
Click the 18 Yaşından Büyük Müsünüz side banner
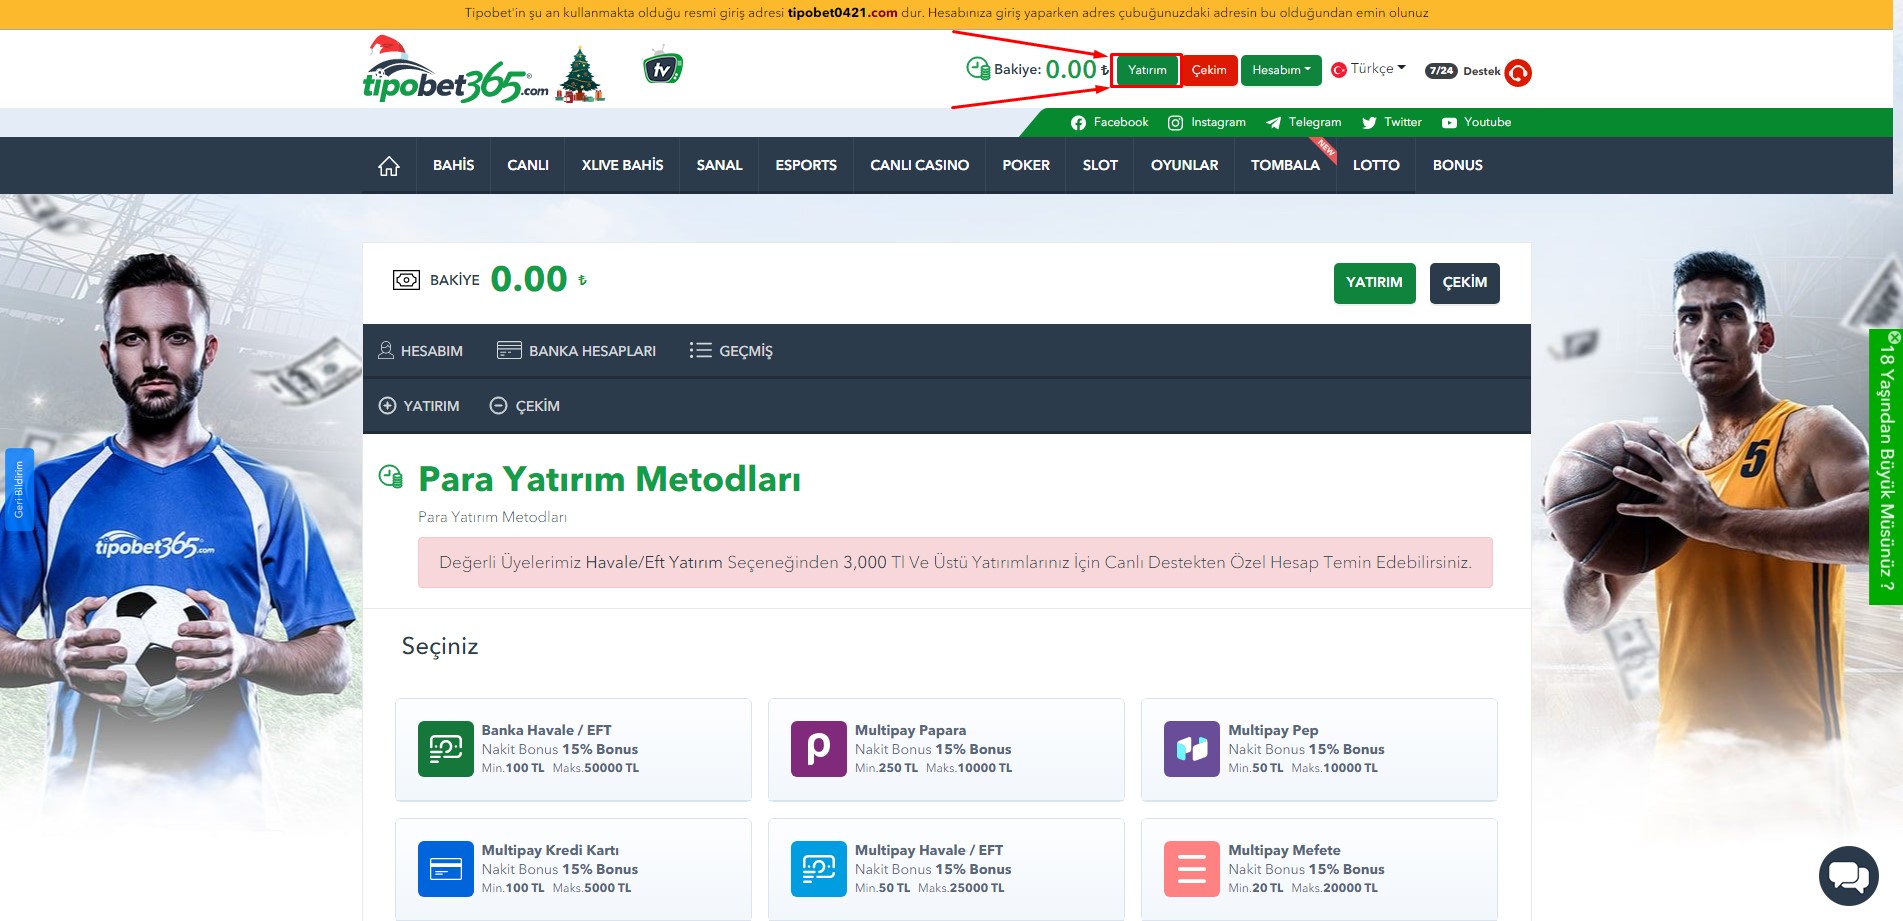pyautogui.click(x=1885, y=467)
